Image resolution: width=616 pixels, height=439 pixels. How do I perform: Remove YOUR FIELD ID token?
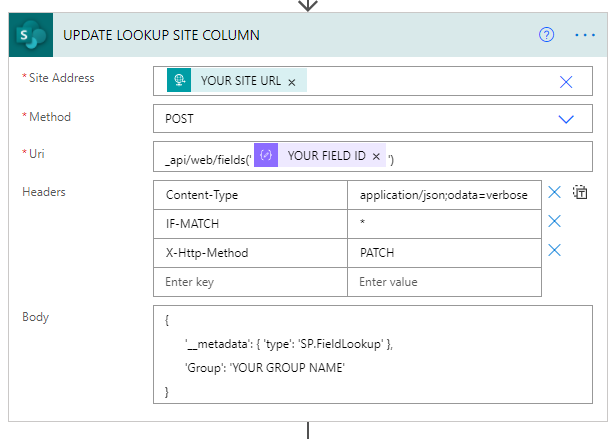[x=377, y=157]
